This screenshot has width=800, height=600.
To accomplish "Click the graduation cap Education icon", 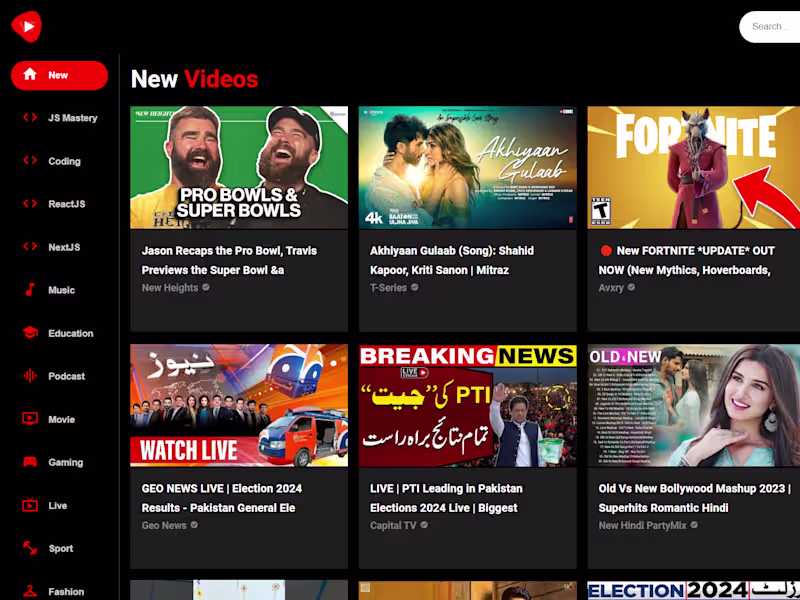I will (x=30, y=333).
